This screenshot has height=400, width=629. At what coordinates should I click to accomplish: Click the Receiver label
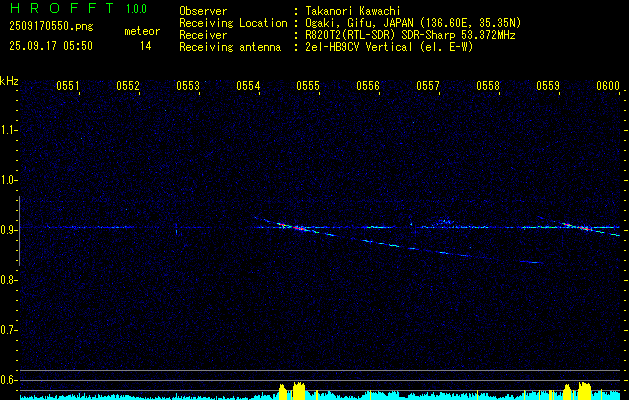coord(203,35)
